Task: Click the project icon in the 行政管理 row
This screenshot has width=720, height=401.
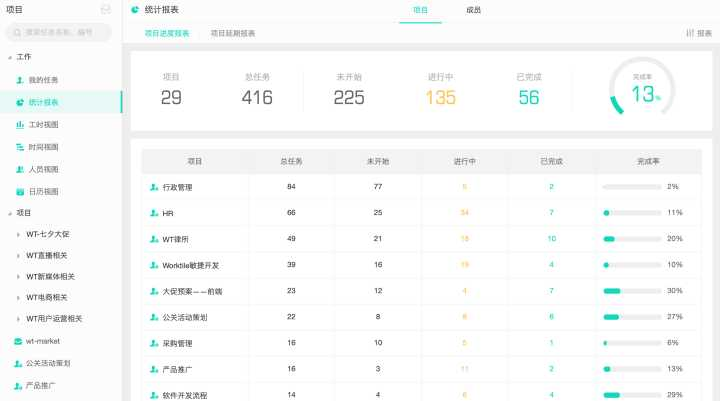Action: (x=154, y=187)
